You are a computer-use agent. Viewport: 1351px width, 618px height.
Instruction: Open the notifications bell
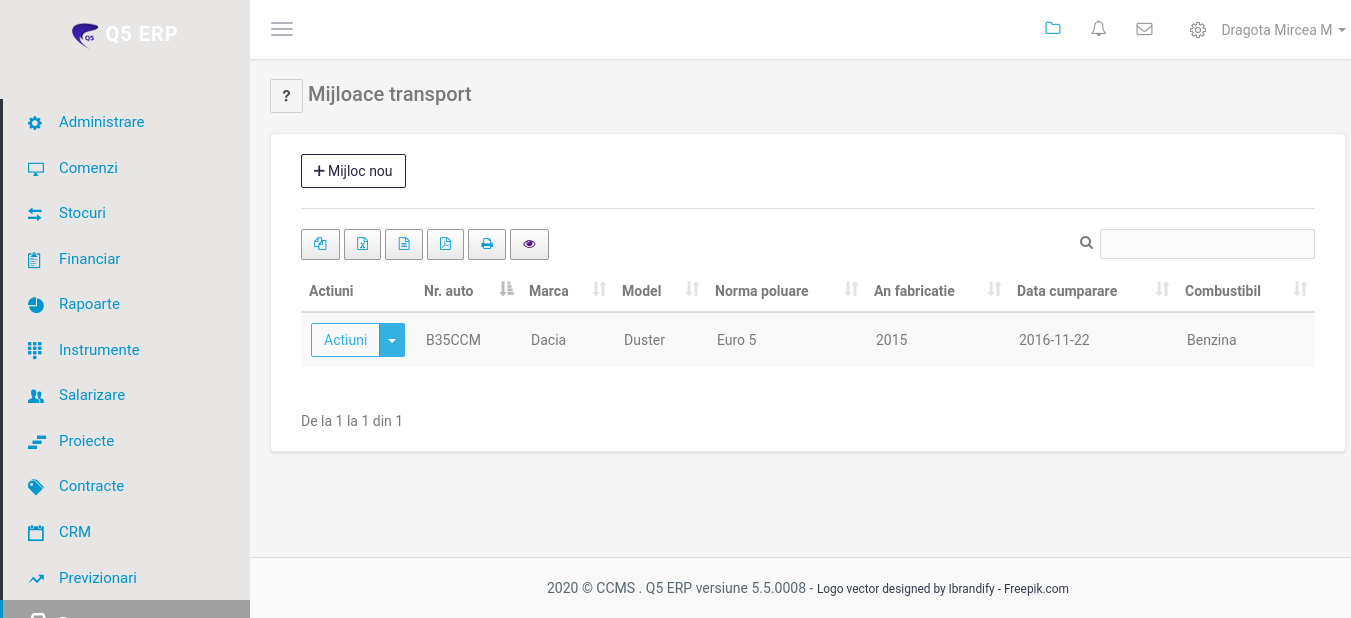click(x=1098, y=29)
